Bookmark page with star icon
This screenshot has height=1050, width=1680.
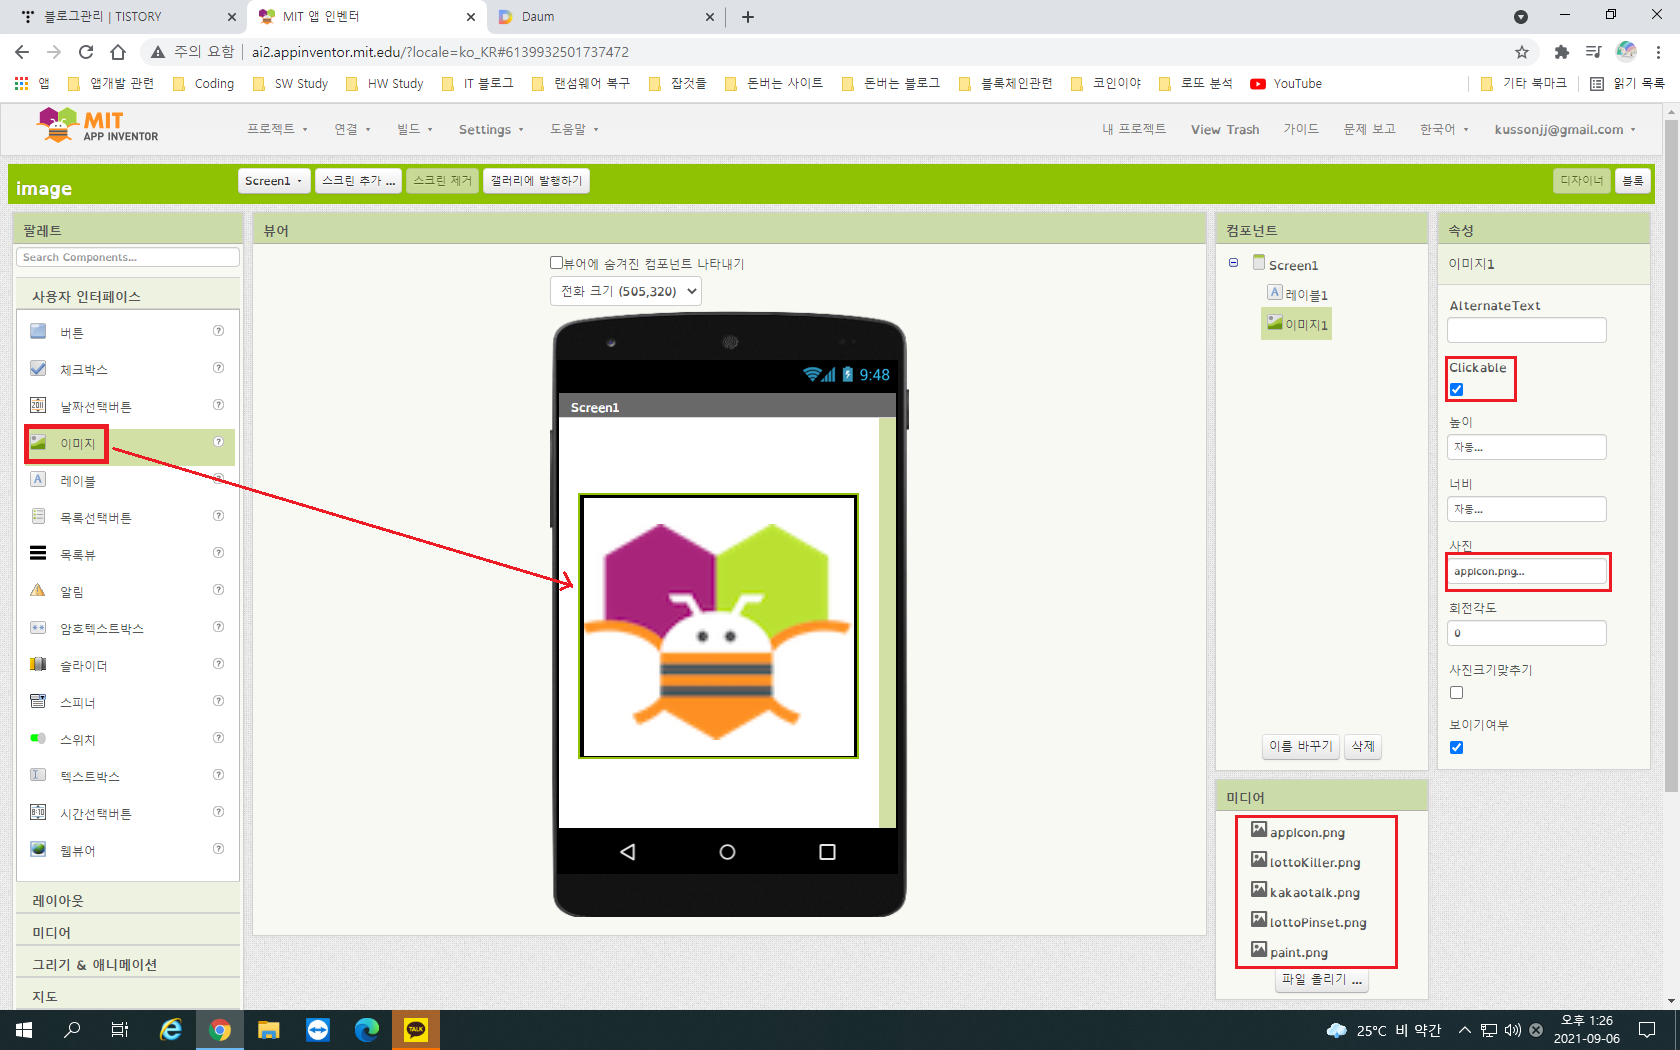click(1522, 52)
